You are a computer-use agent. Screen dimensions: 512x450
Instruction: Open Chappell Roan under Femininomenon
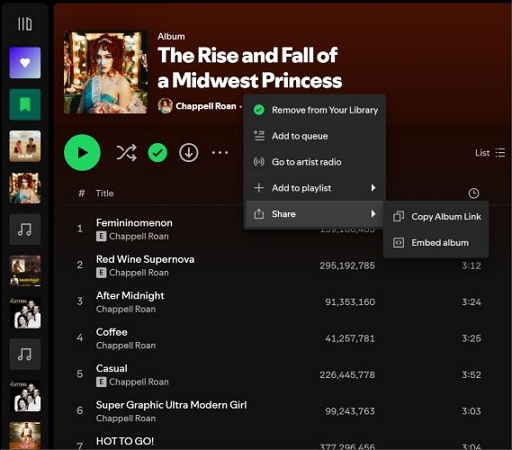click(x=139, y=236)
